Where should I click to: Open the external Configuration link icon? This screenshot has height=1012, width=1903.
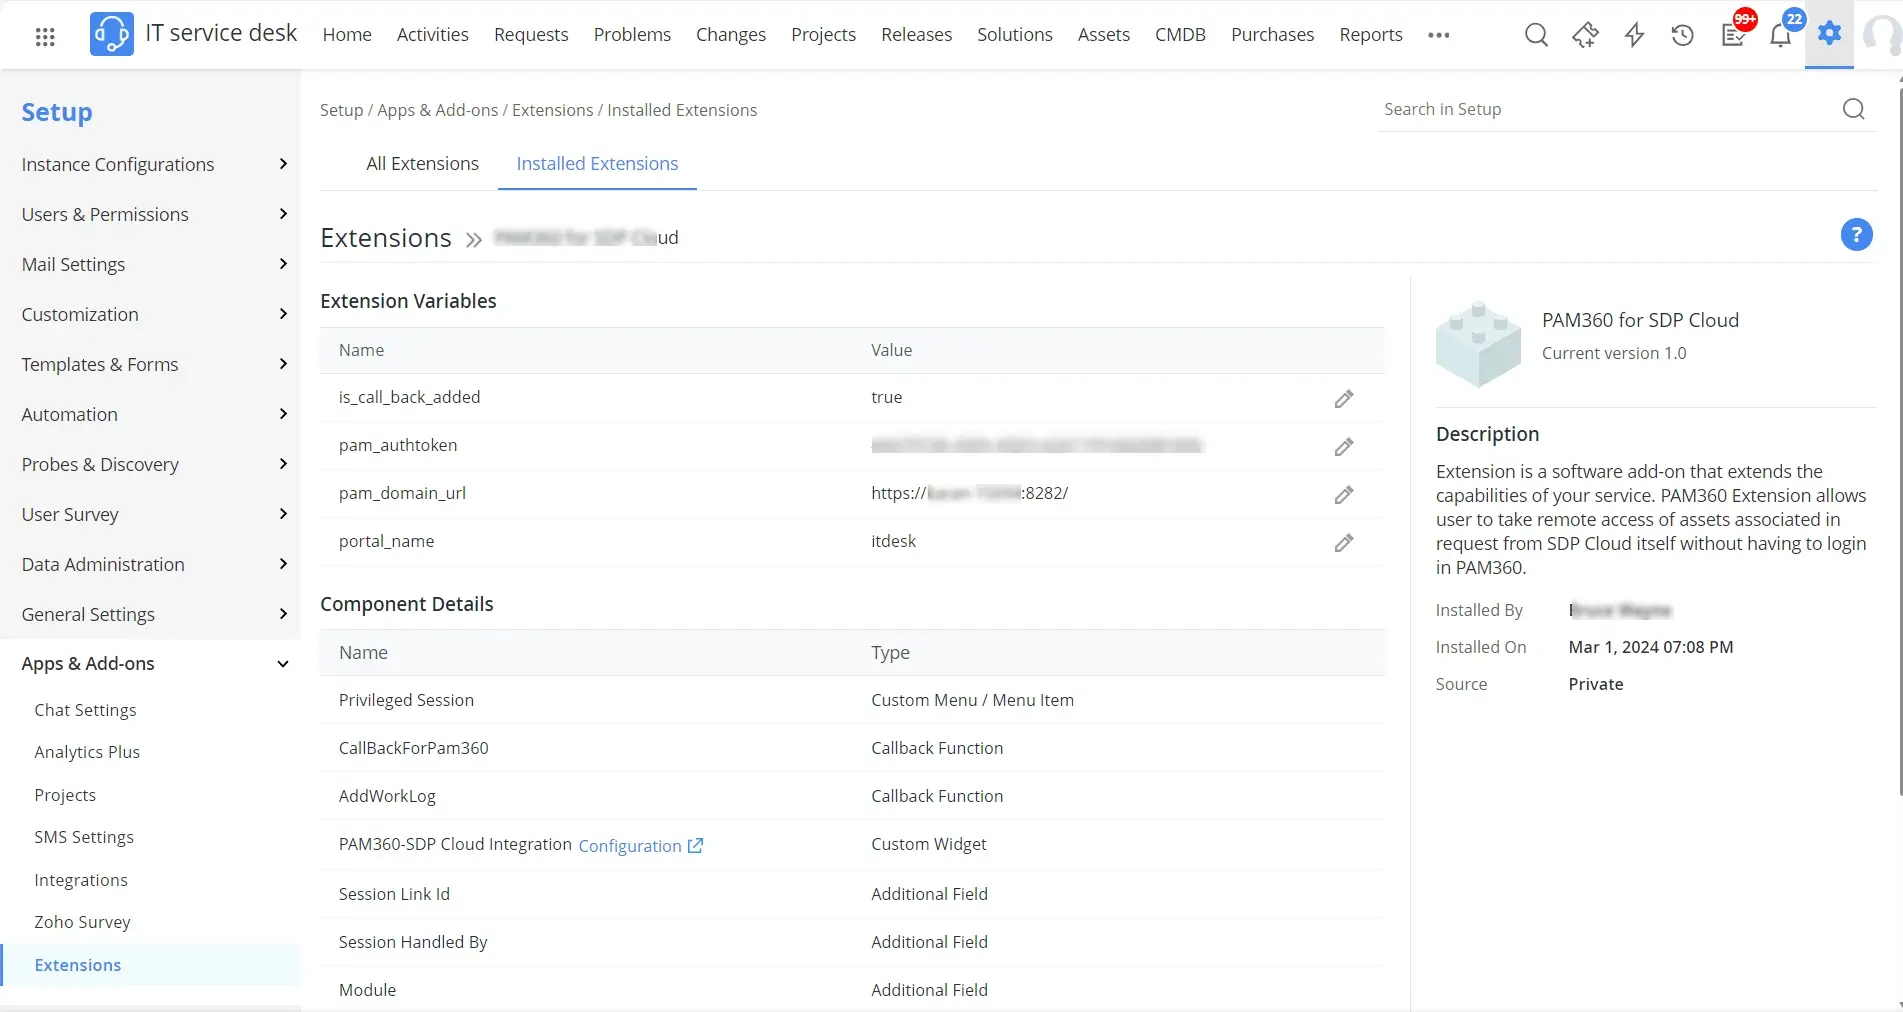pyautogui.click(x=695, y=846)
